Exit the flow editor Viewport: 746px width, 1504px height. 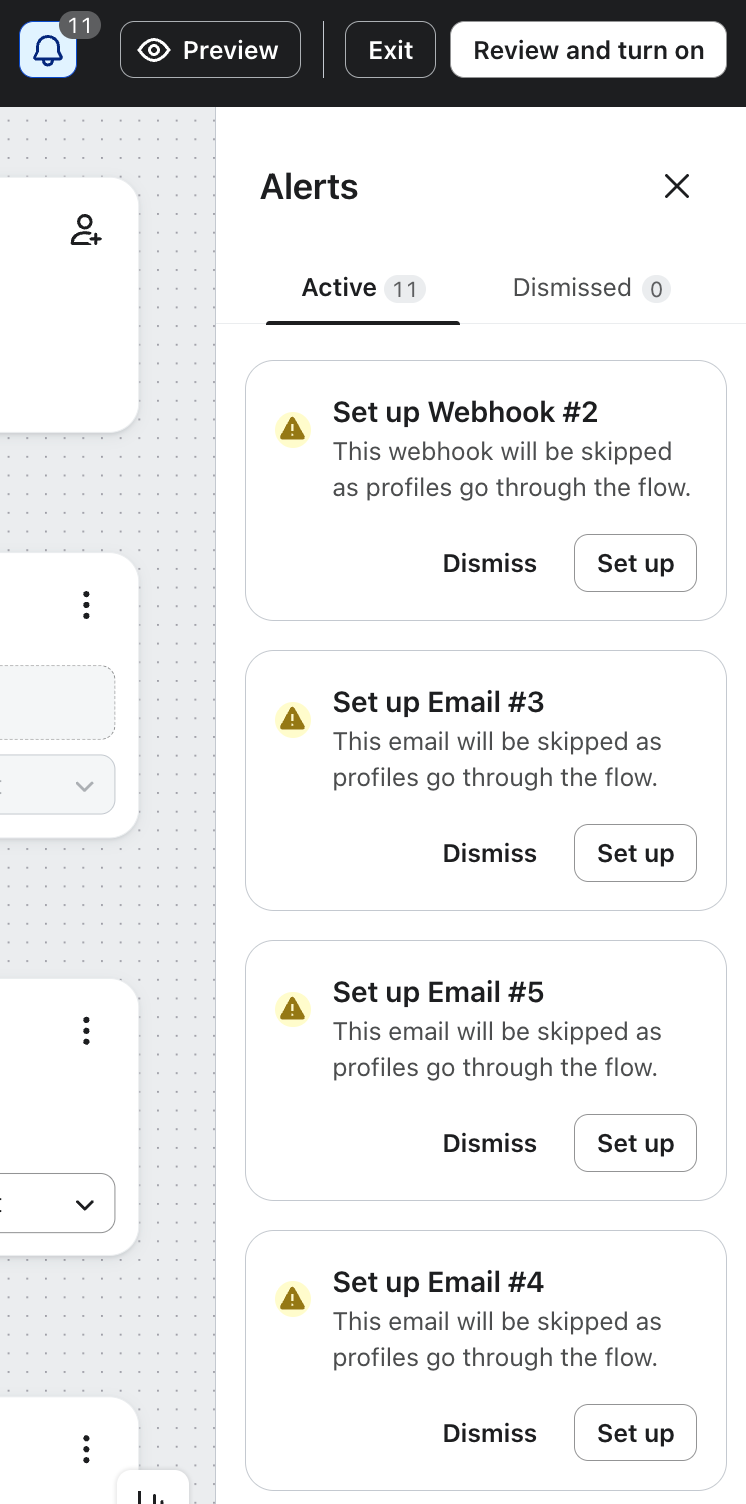[390, 50]
